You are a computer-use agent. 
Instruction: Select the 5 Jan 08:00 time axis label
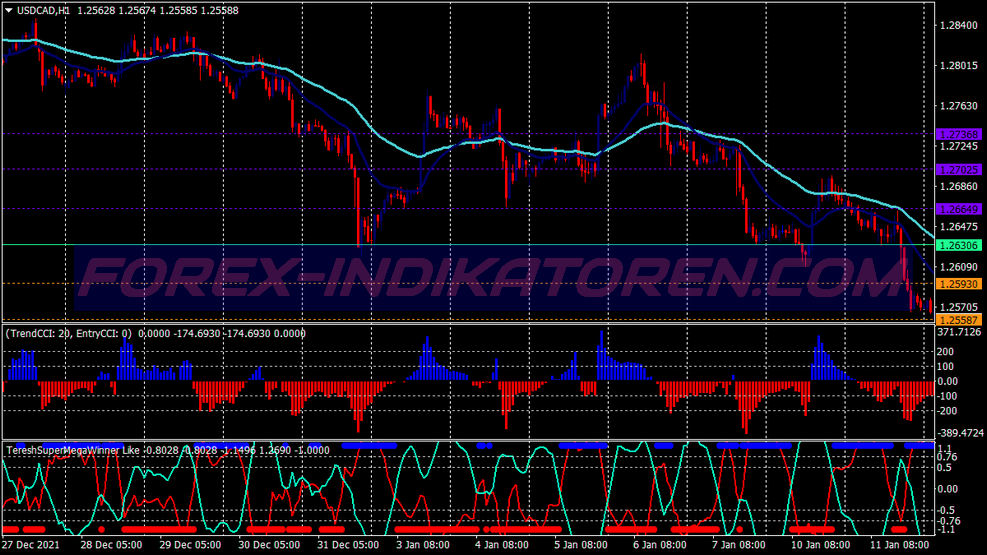click(580, 545)
